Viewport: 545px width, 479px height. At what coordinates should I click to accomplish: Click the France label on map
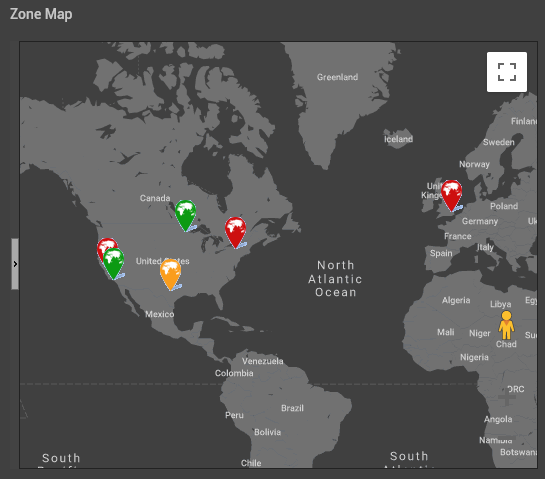[x=458, y=236]
